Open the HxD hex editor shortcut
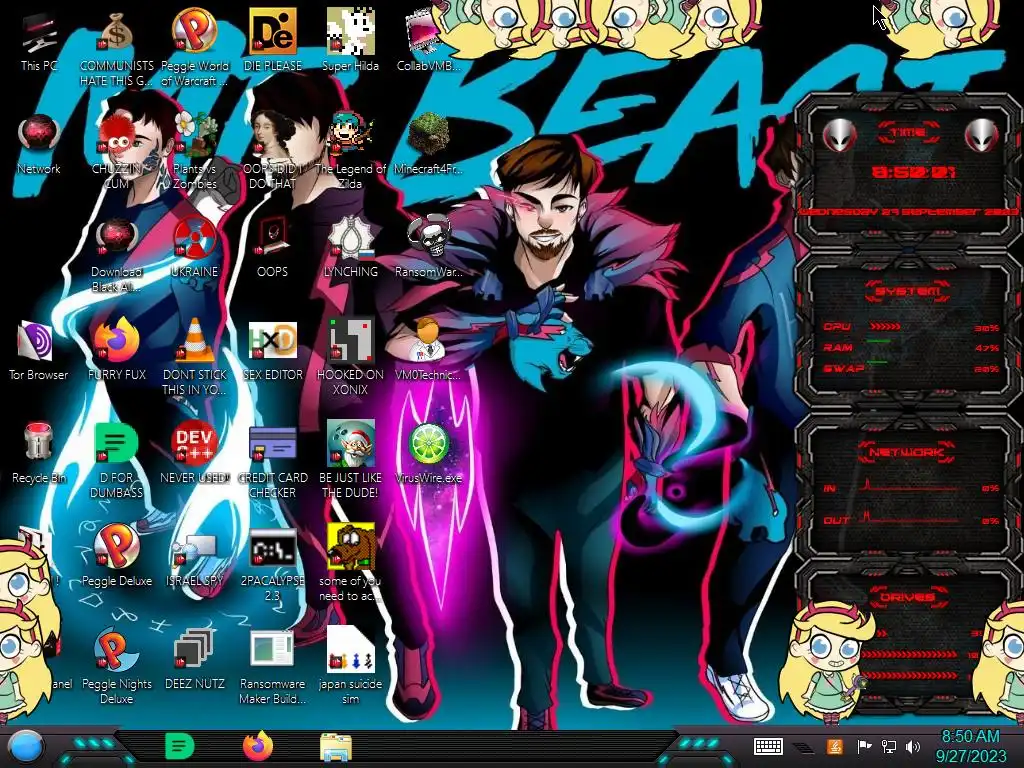The image size is (1024, 768). tap(272, 351)
